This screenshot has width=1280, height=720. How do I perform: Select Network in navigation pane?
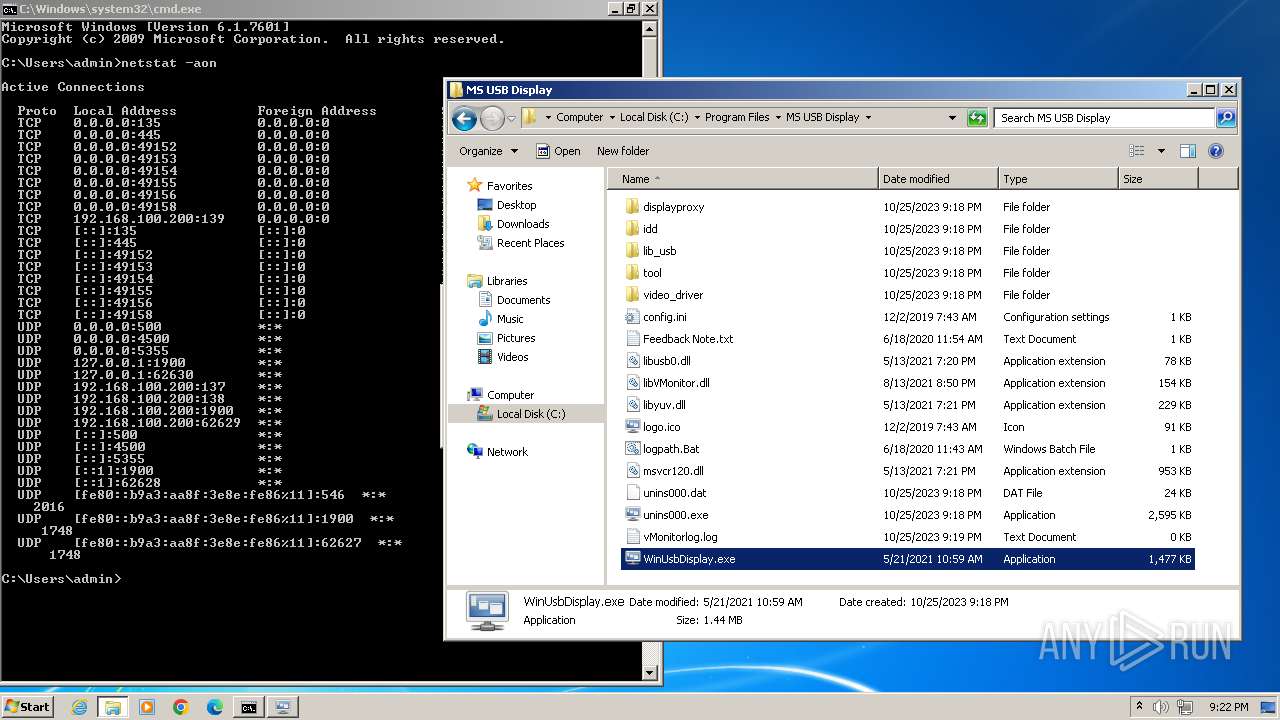507,452
